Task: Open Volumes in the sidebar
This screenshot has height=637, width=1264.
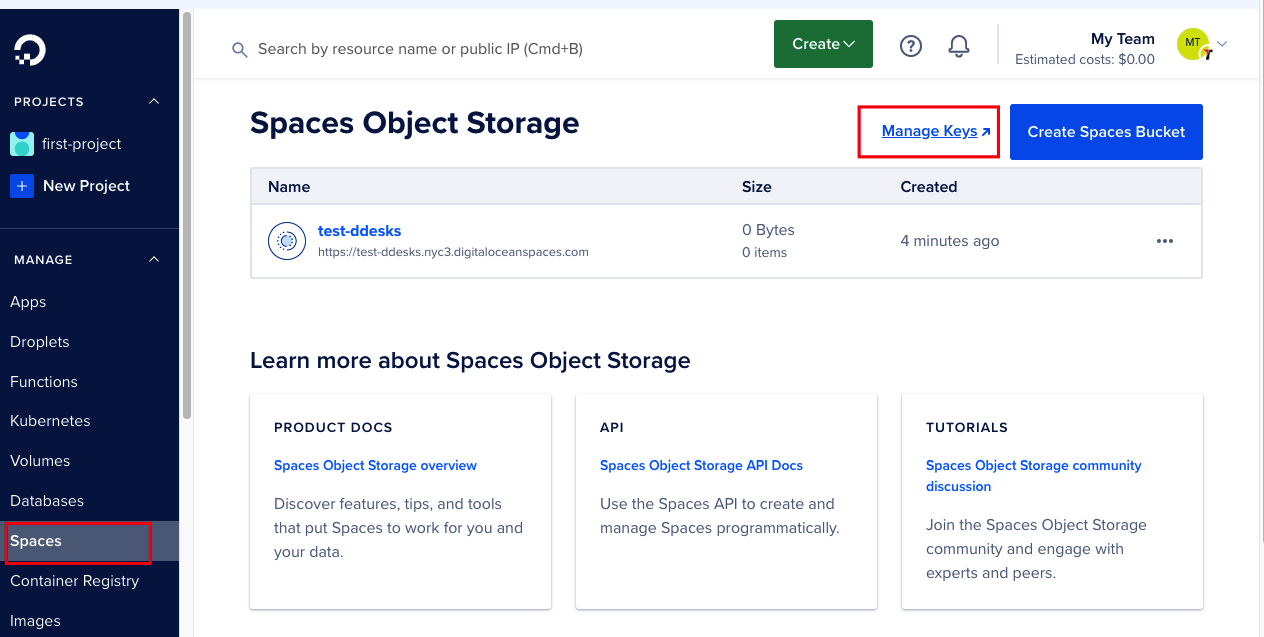Action: point(40,461)
